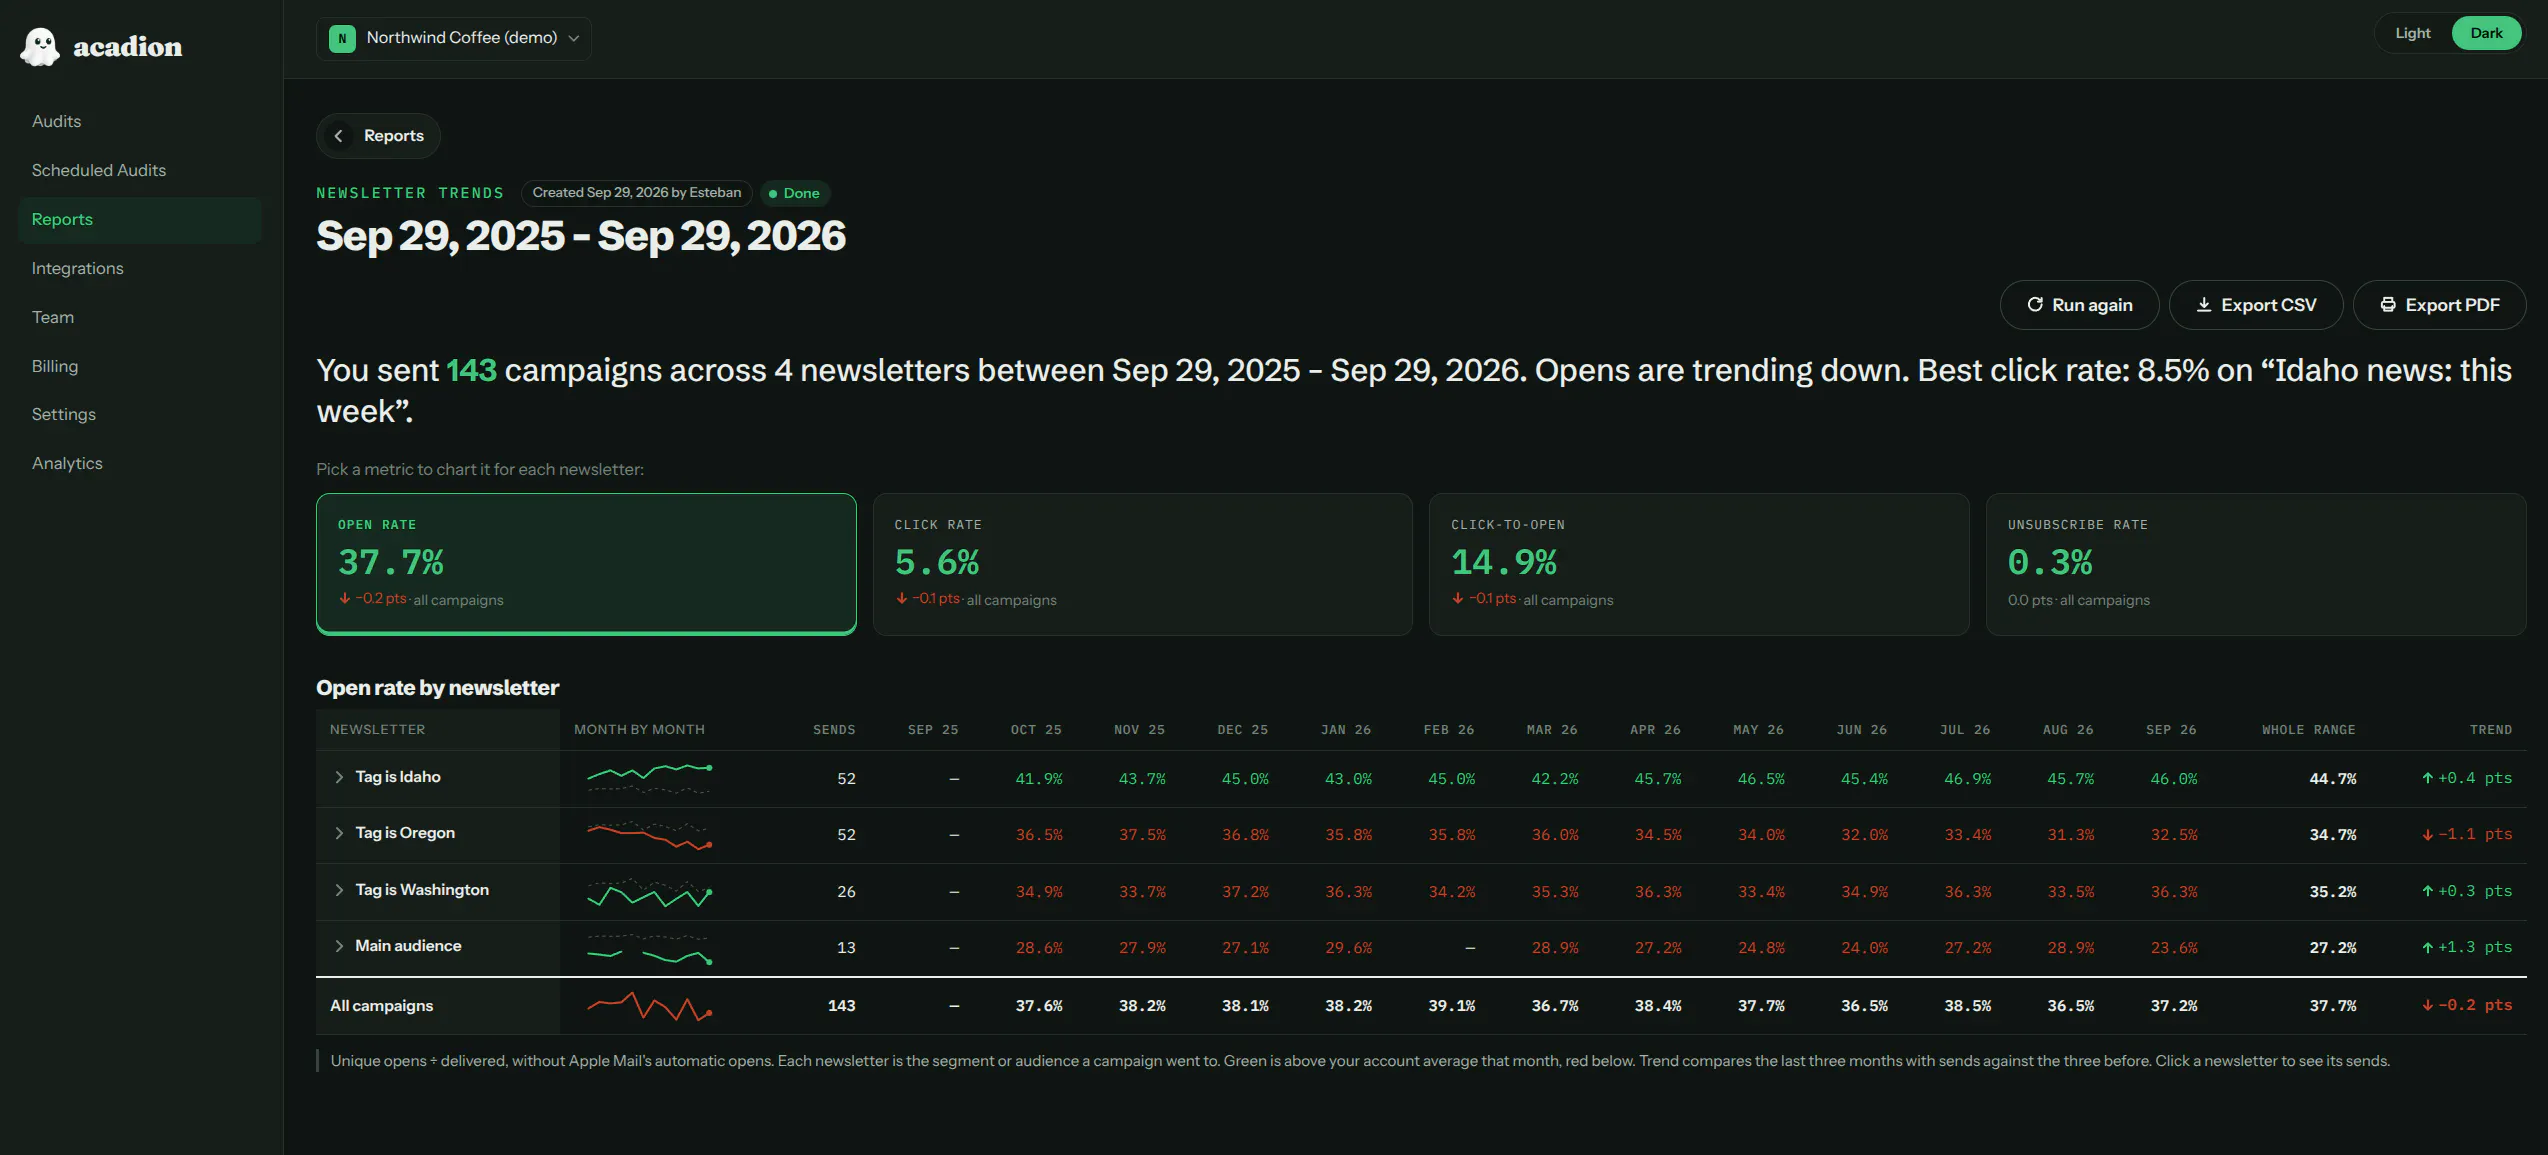Viewport: 2548px width, 1155px height.
Task: Click the 143 campaigns count in summary
Action: pyautogui.click(x=471, y=370)
